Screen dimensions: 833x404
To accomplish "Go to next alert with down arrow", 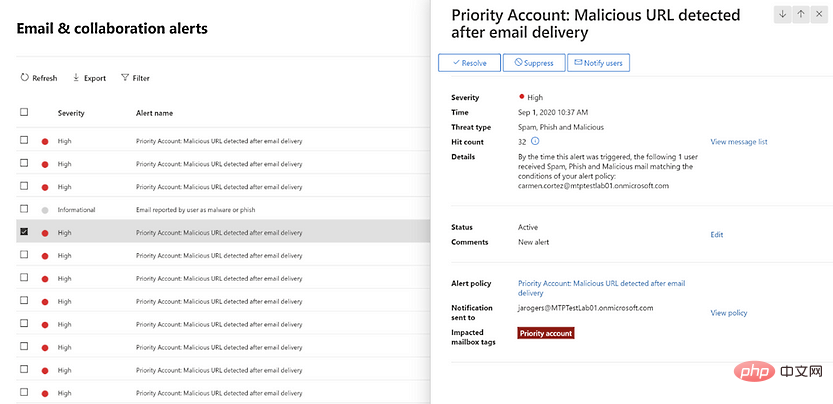I will pyautogui.click(x=783, y=14).
